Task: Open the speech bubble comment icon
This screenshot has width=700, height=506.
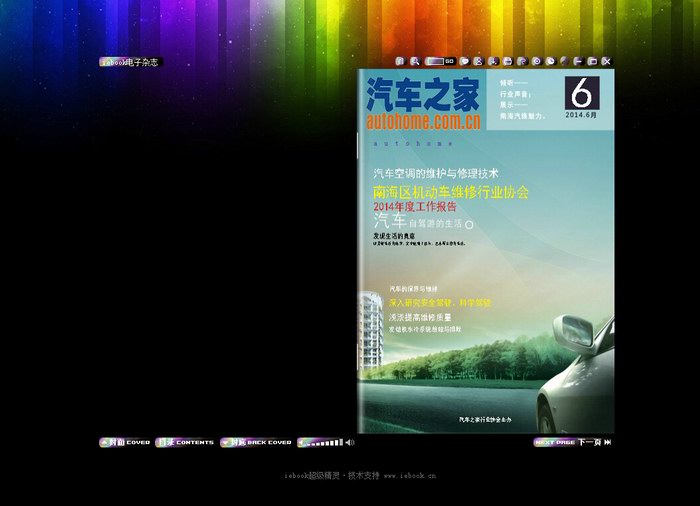Action: (464, 62)
